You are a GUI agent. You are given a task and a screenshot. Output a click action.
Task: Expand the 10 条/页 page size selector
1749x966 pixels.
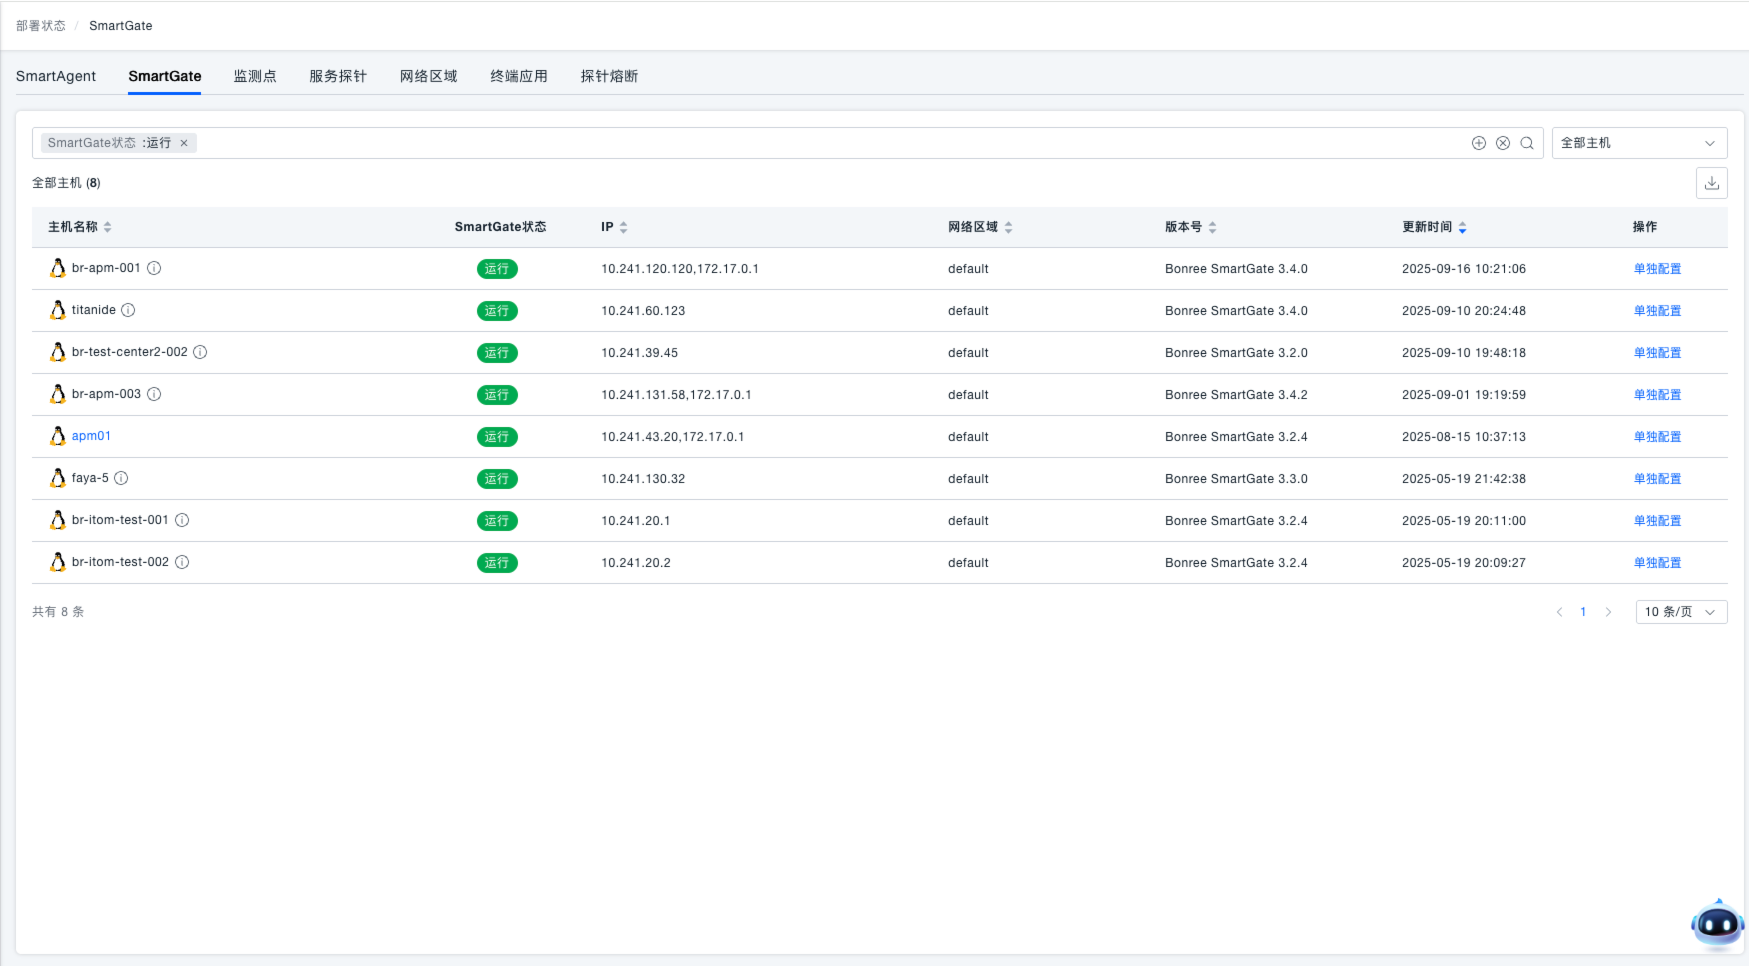coord(1680,612)
